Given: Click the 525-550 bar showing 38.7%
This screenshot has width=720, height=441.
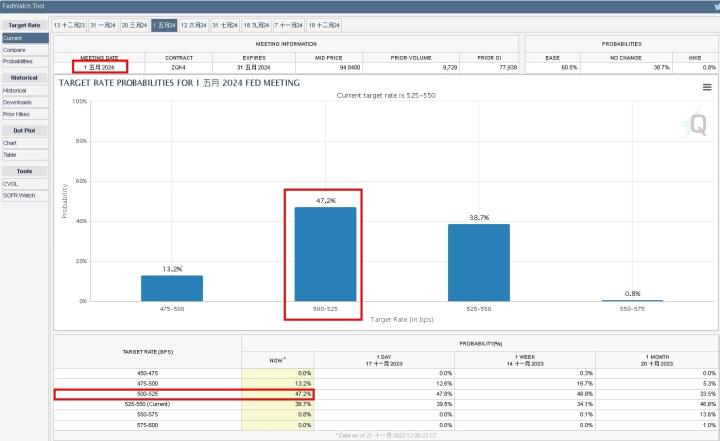Looking at the screenshot, I should (x=479, y=263).
